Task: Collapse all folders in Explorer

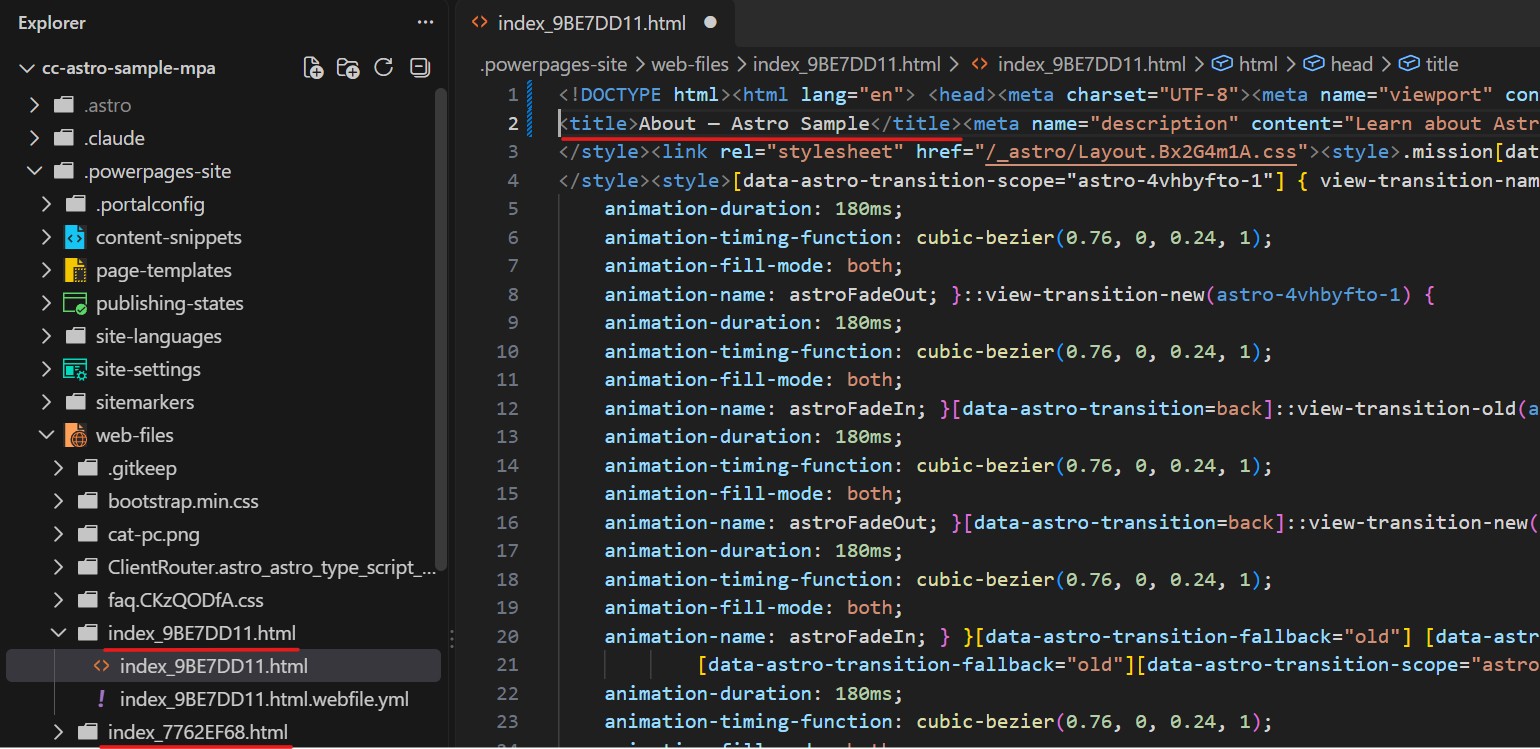Action: point(420,68)
